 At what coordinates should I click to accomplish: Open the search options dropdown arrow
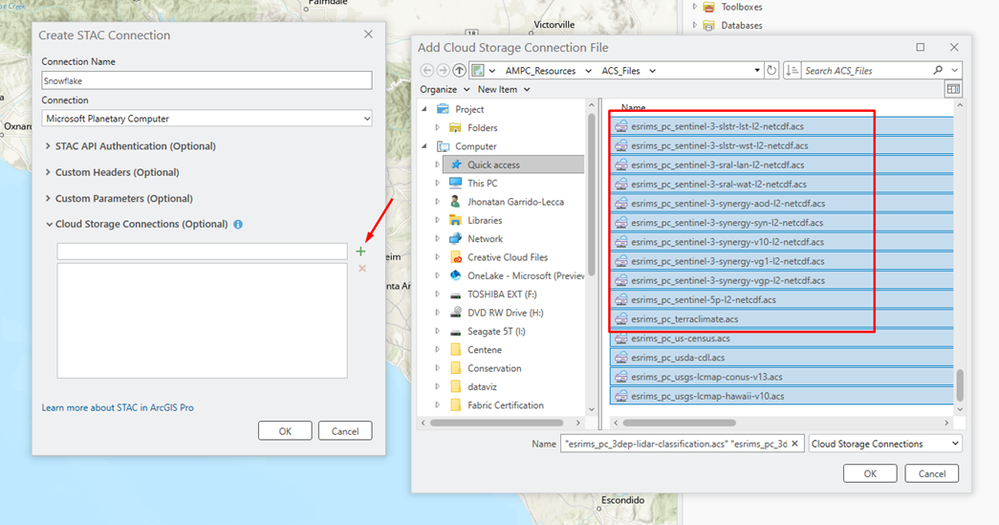click(954, 71)
